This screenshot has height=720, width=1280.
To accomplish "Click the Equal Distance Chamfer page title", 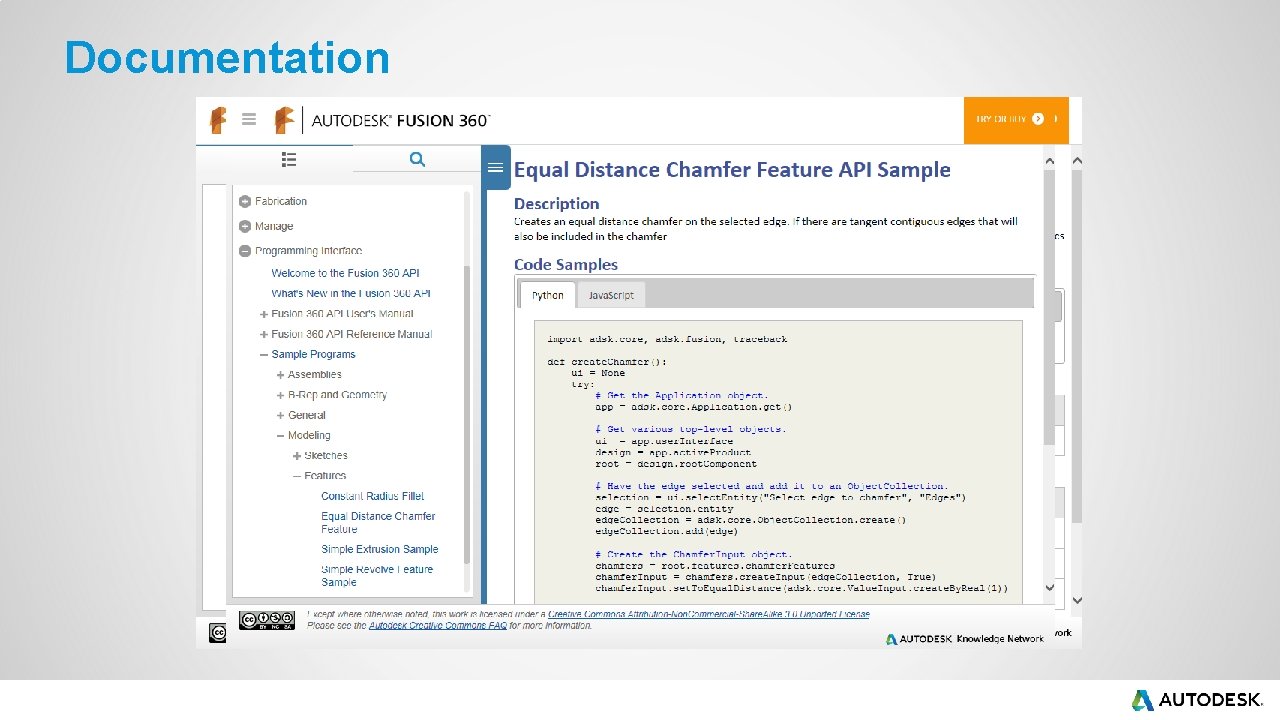I will click(x=732, y=170).
